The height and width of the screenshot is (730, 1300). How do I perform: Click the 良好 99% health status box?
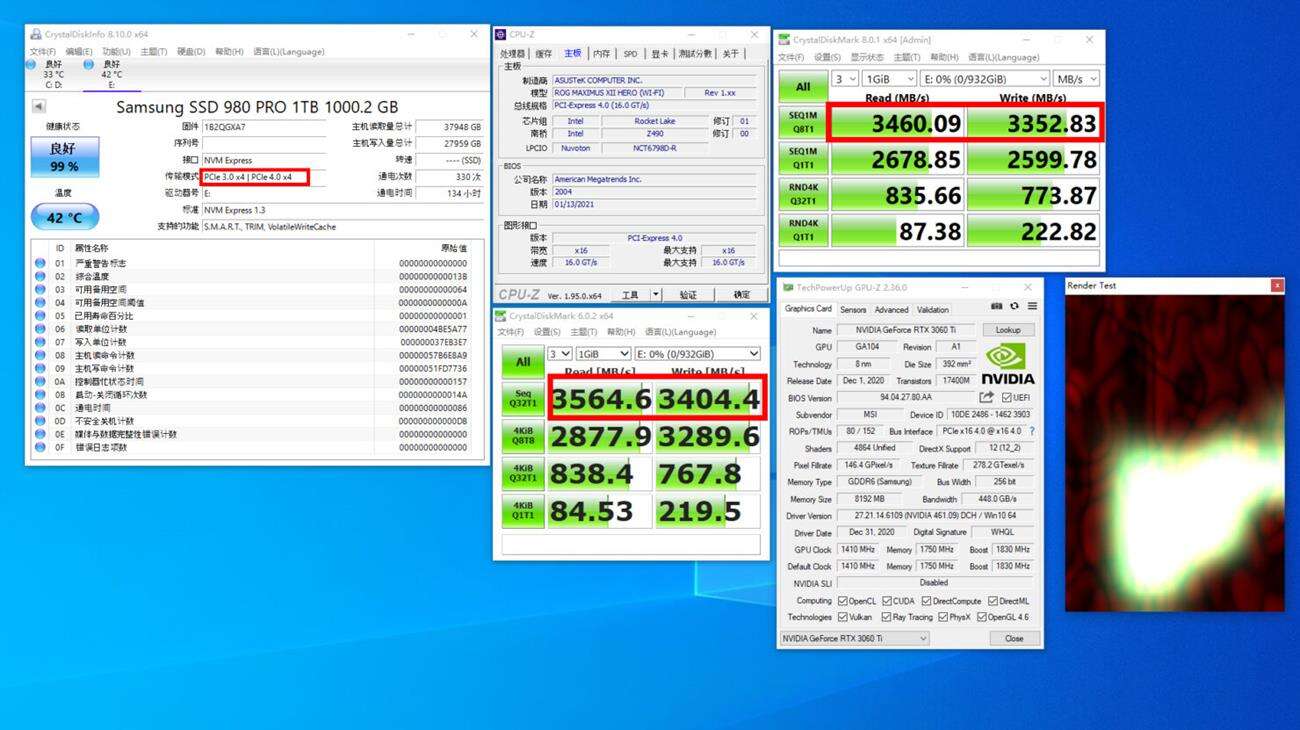(x=64, y=157)
